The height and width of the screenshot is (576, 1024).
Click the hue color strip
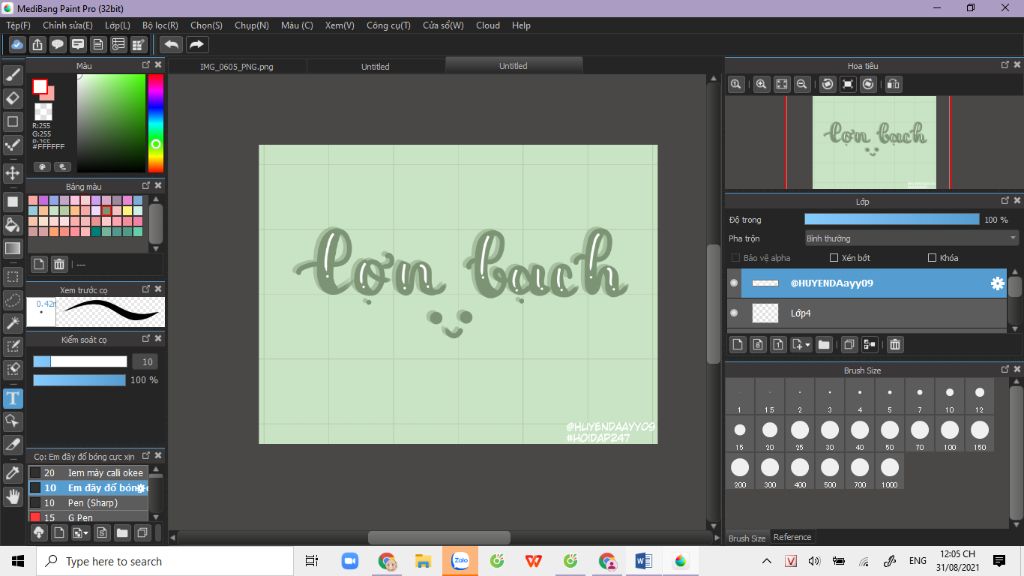(155, 123)
